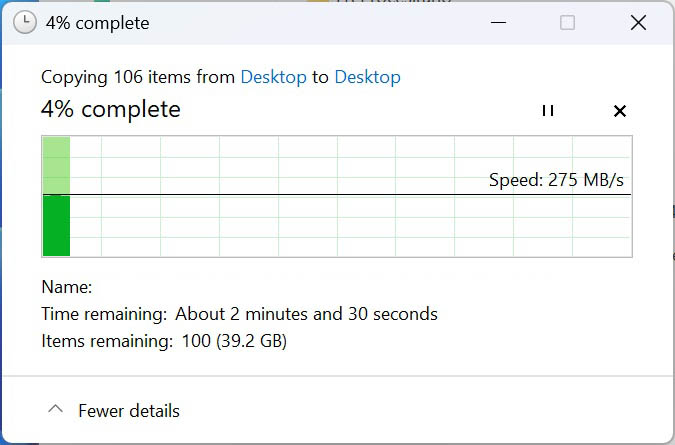Collapse the dialog with Fewer details
This screenshot has height=445, width=675.
click(x=114, y=411)
